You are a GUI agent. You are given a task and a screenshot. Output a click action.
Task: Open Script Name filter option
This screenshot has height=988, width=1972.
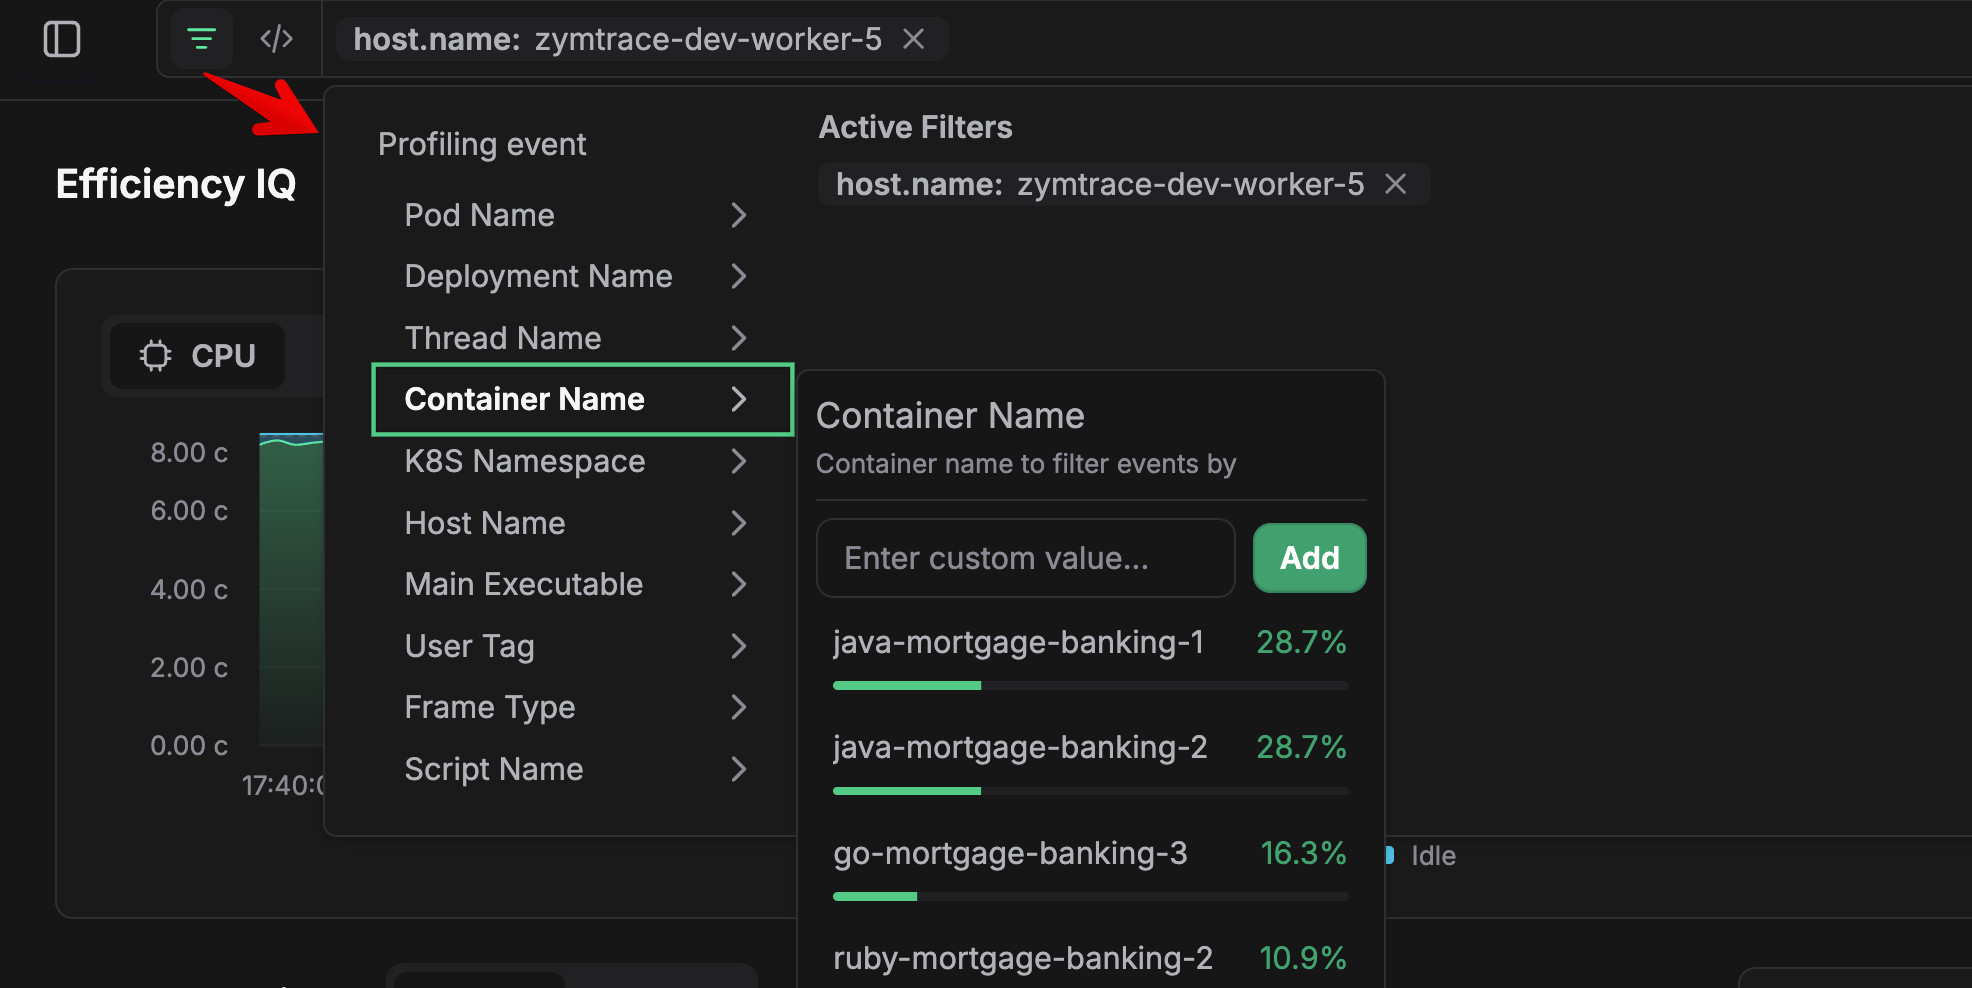coord(493,769)
